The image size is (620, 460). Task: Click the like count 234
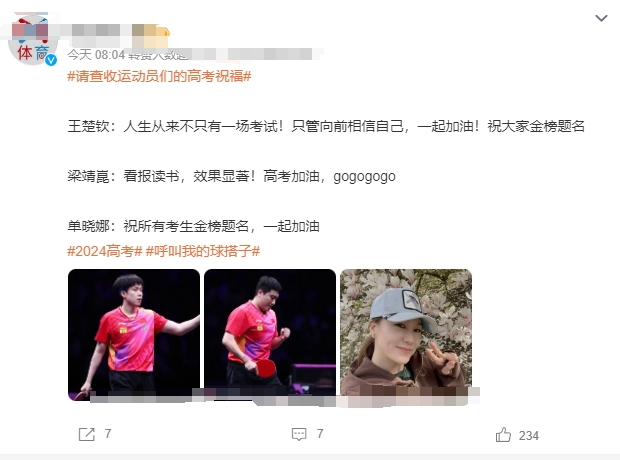[x=529, y=435]
